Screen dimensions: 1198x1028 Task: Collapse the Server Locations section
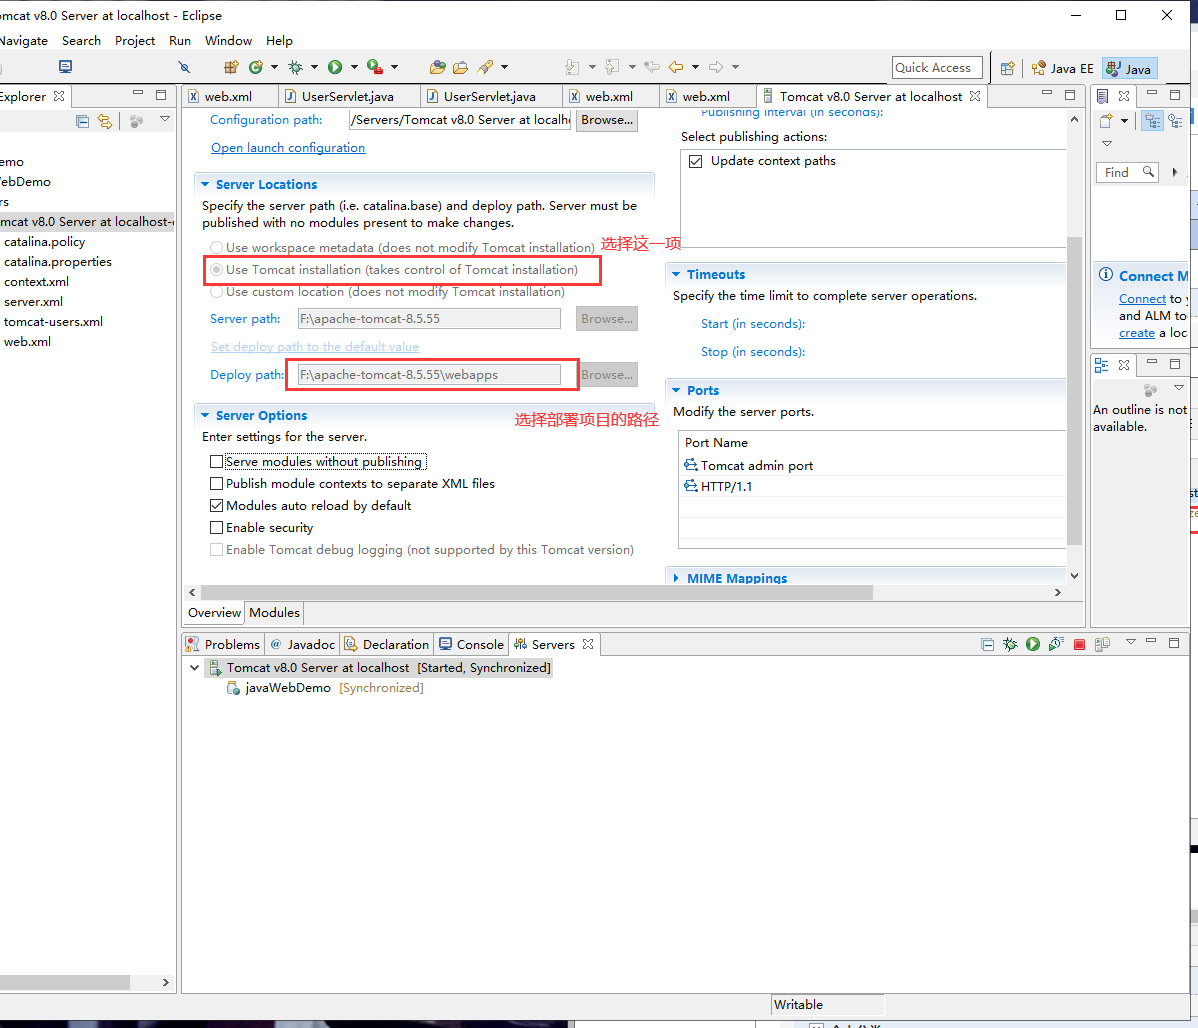pyautogui.click(x=205, y=184)
